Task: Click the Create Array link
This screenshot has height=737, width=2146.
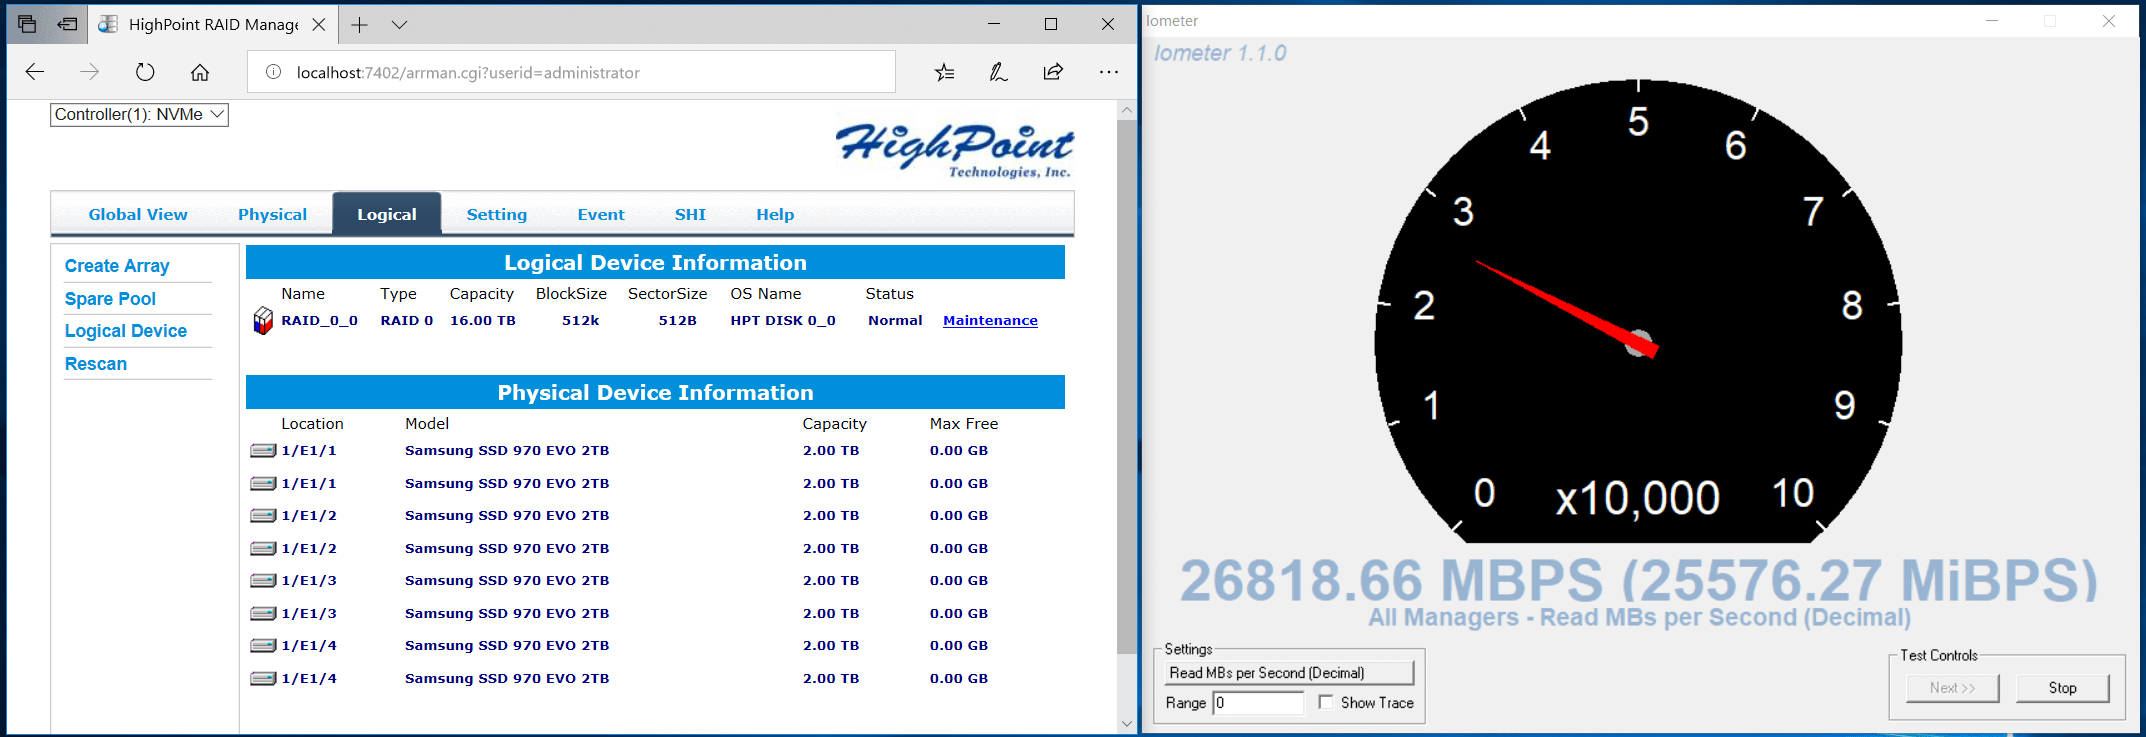Action: click(x=117, y=266)
